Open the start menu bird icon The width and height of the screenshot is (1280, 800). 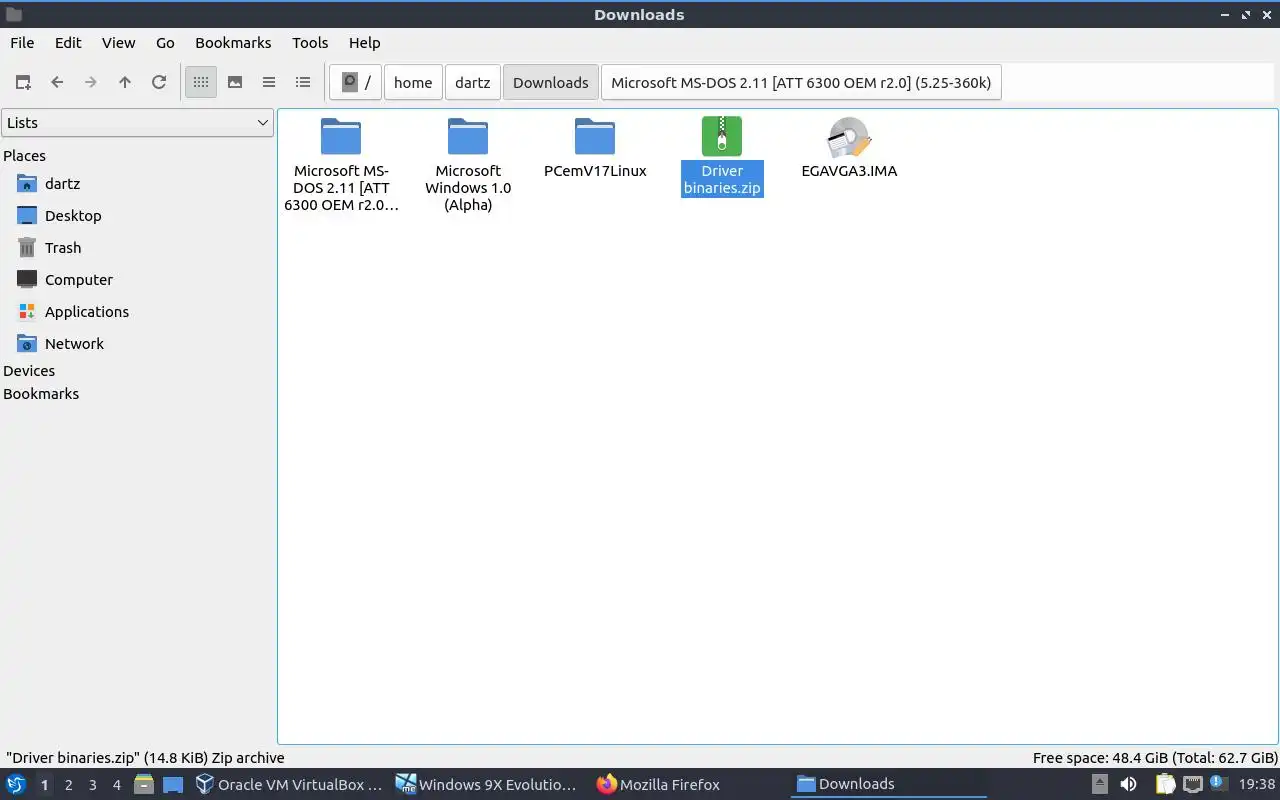(x=16, y=784)
